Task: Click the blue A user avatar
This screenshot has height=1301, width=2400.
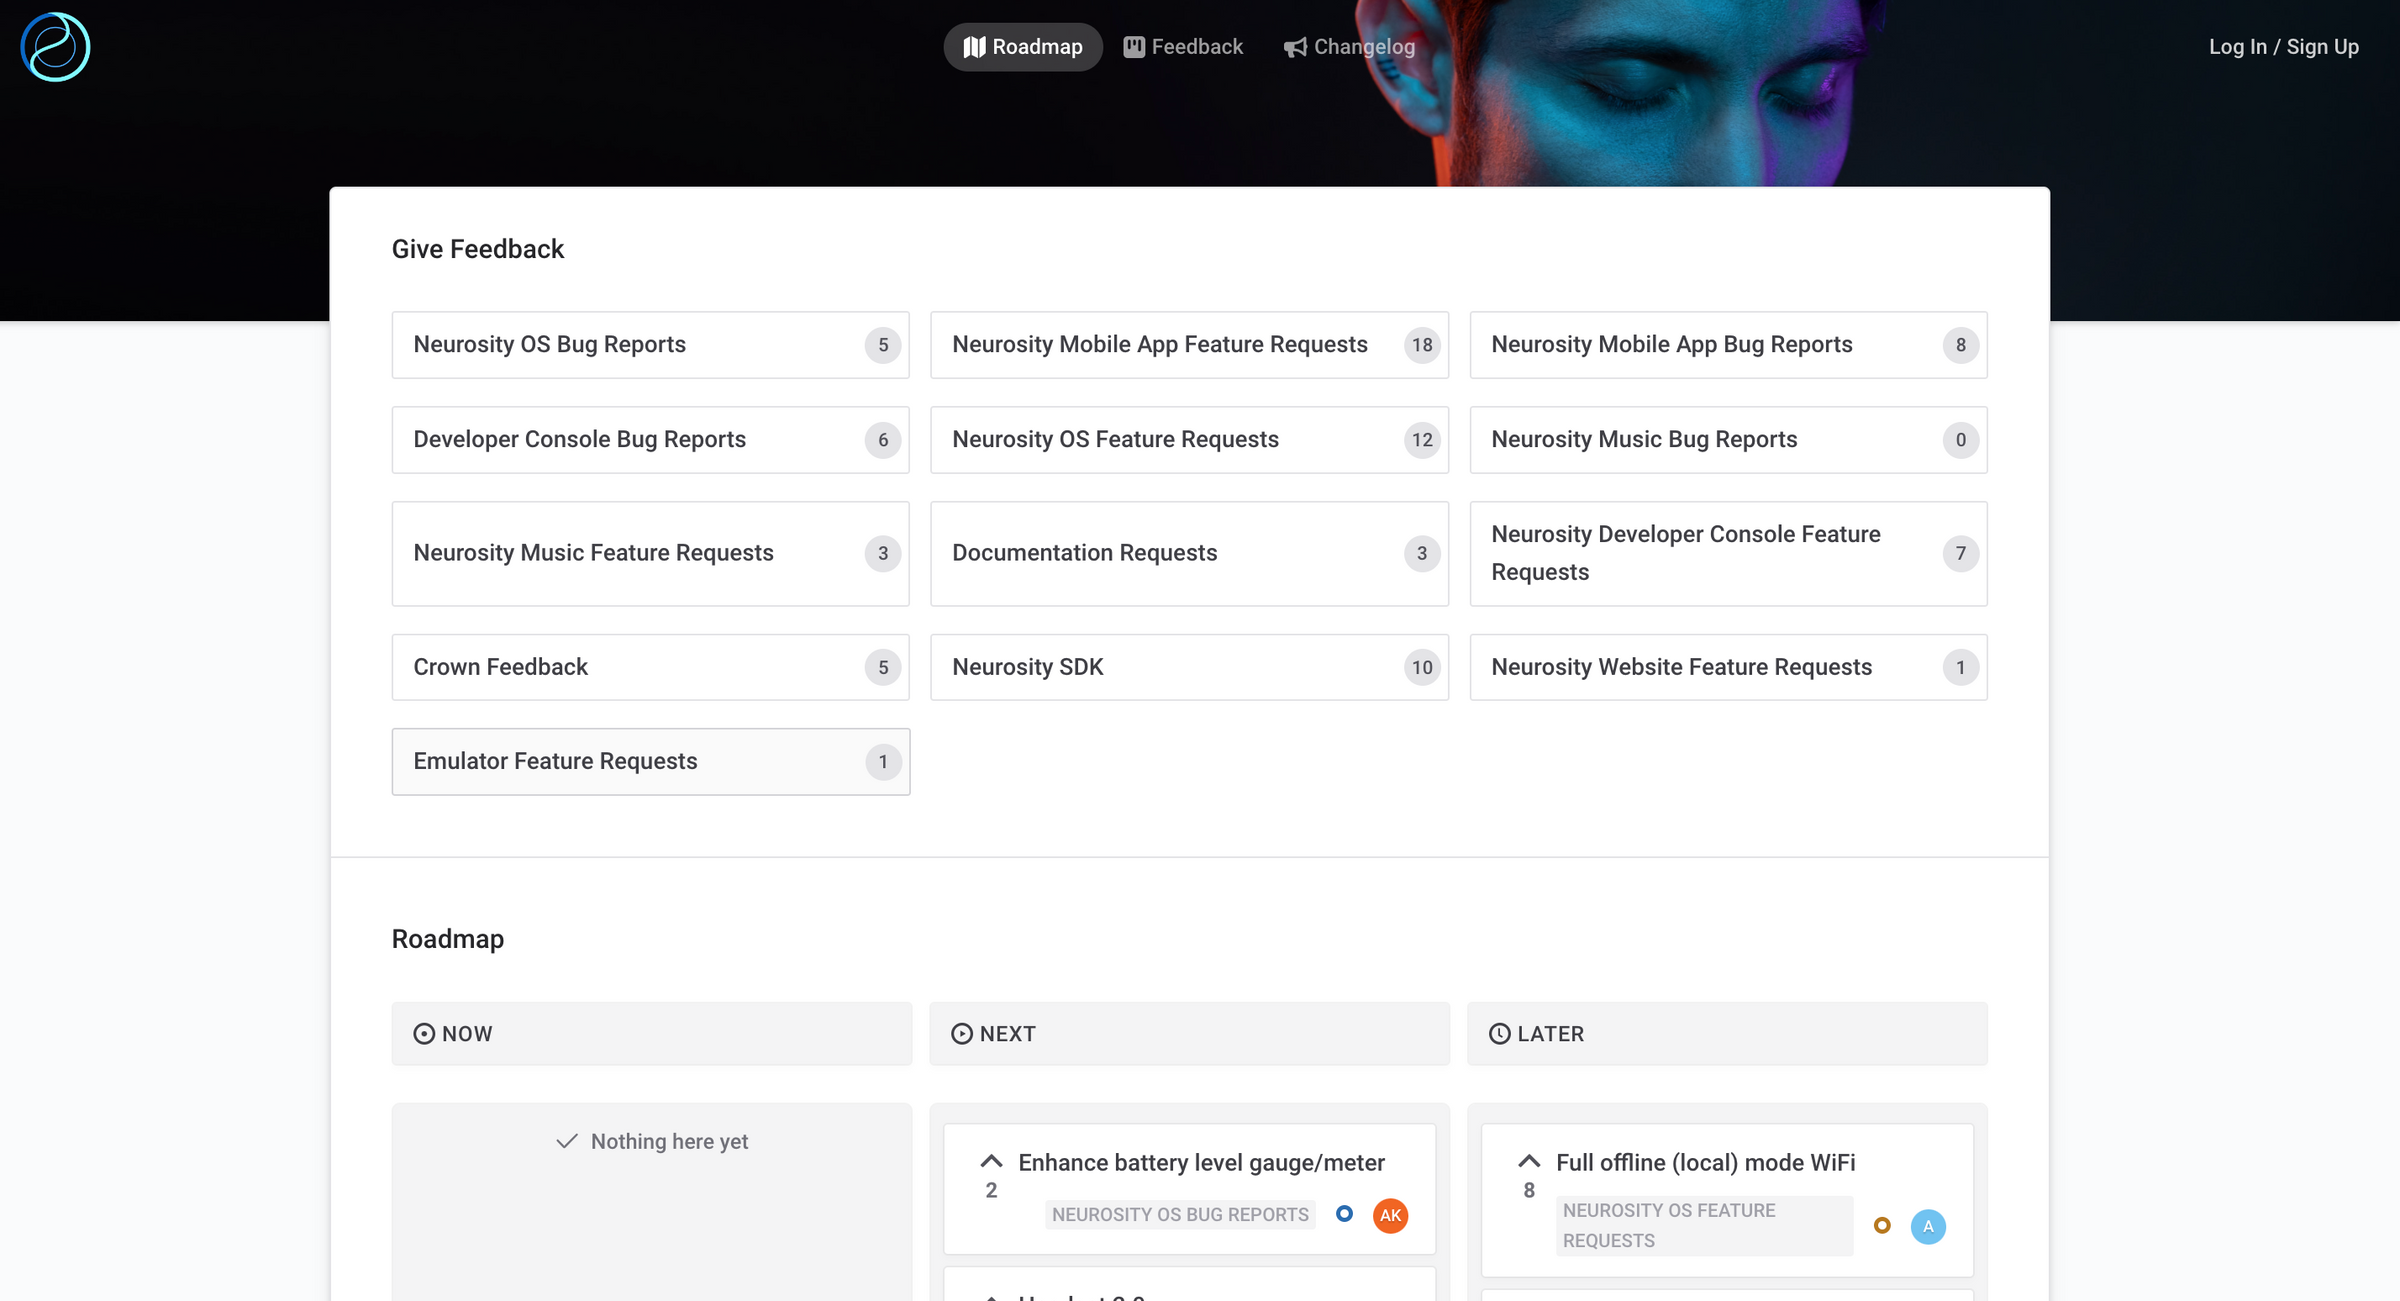Action: click(x=1927, y=1227)
